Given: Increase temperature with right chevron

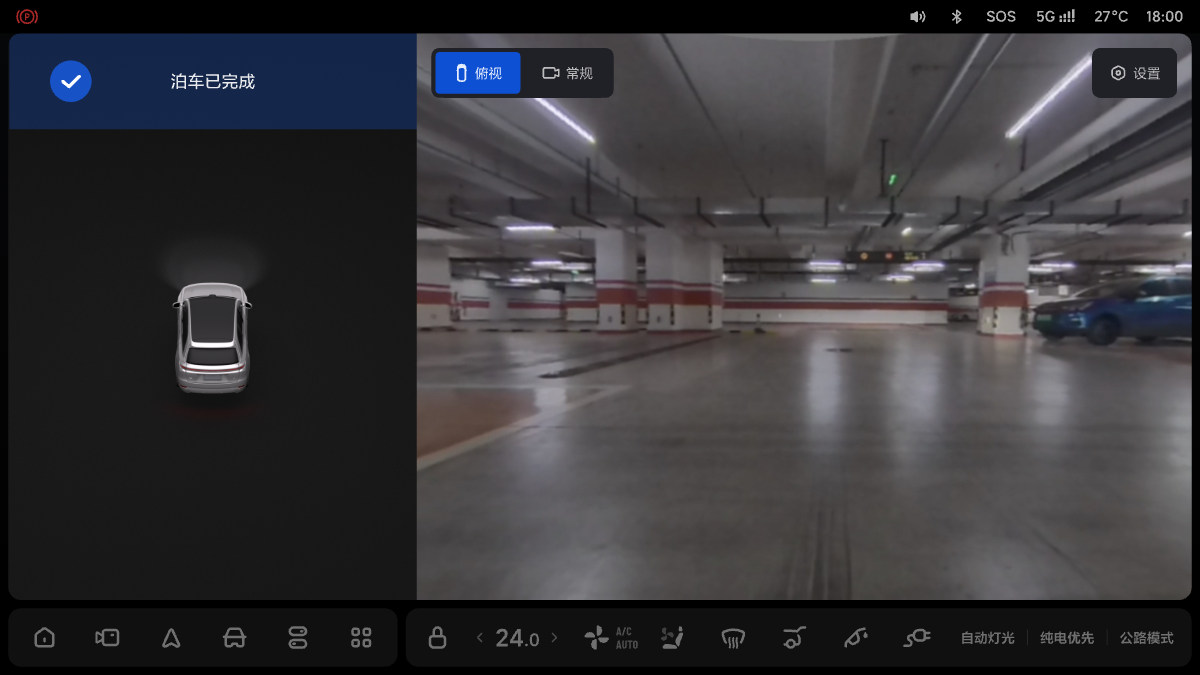Looking at the screenshot, I should point(555,637).
